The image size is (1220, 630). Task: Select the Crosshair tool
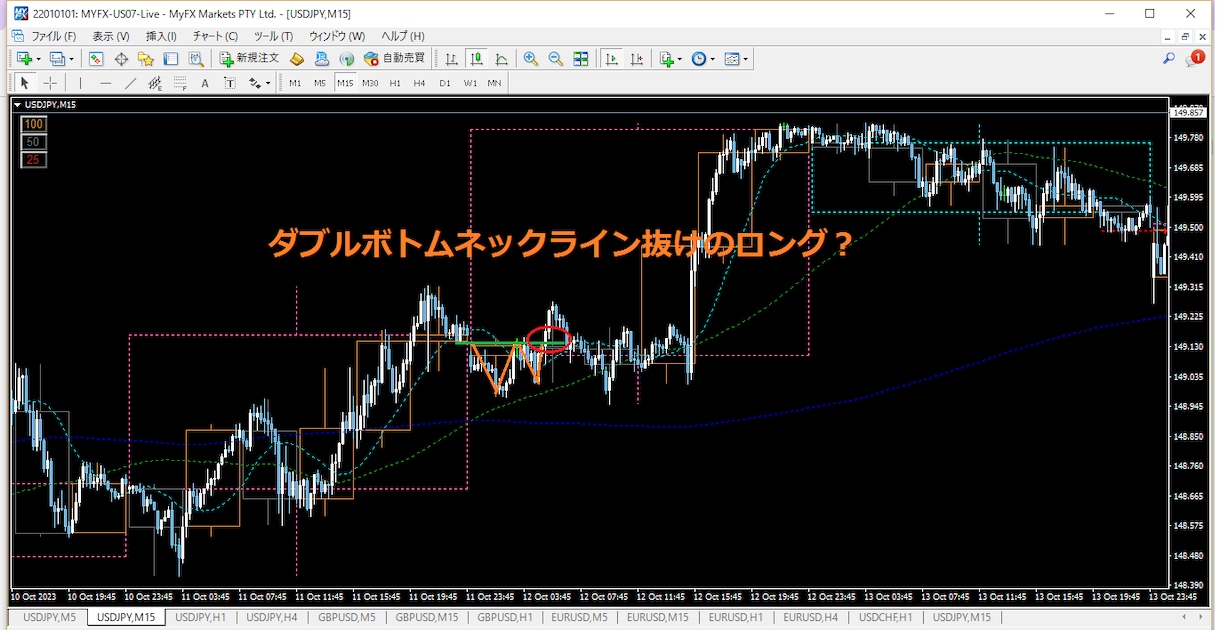pos(50,83)
